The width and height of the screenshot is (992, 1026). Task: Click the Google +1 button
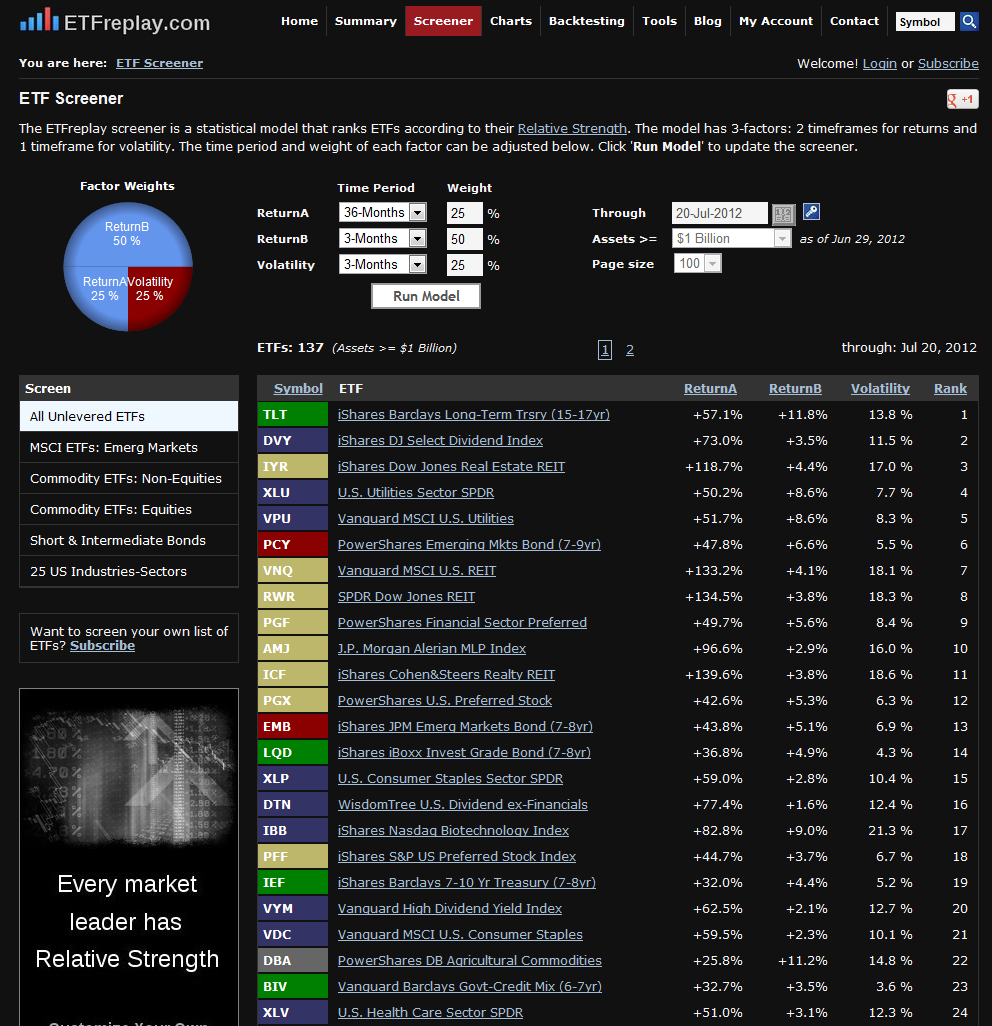point(962,99)
